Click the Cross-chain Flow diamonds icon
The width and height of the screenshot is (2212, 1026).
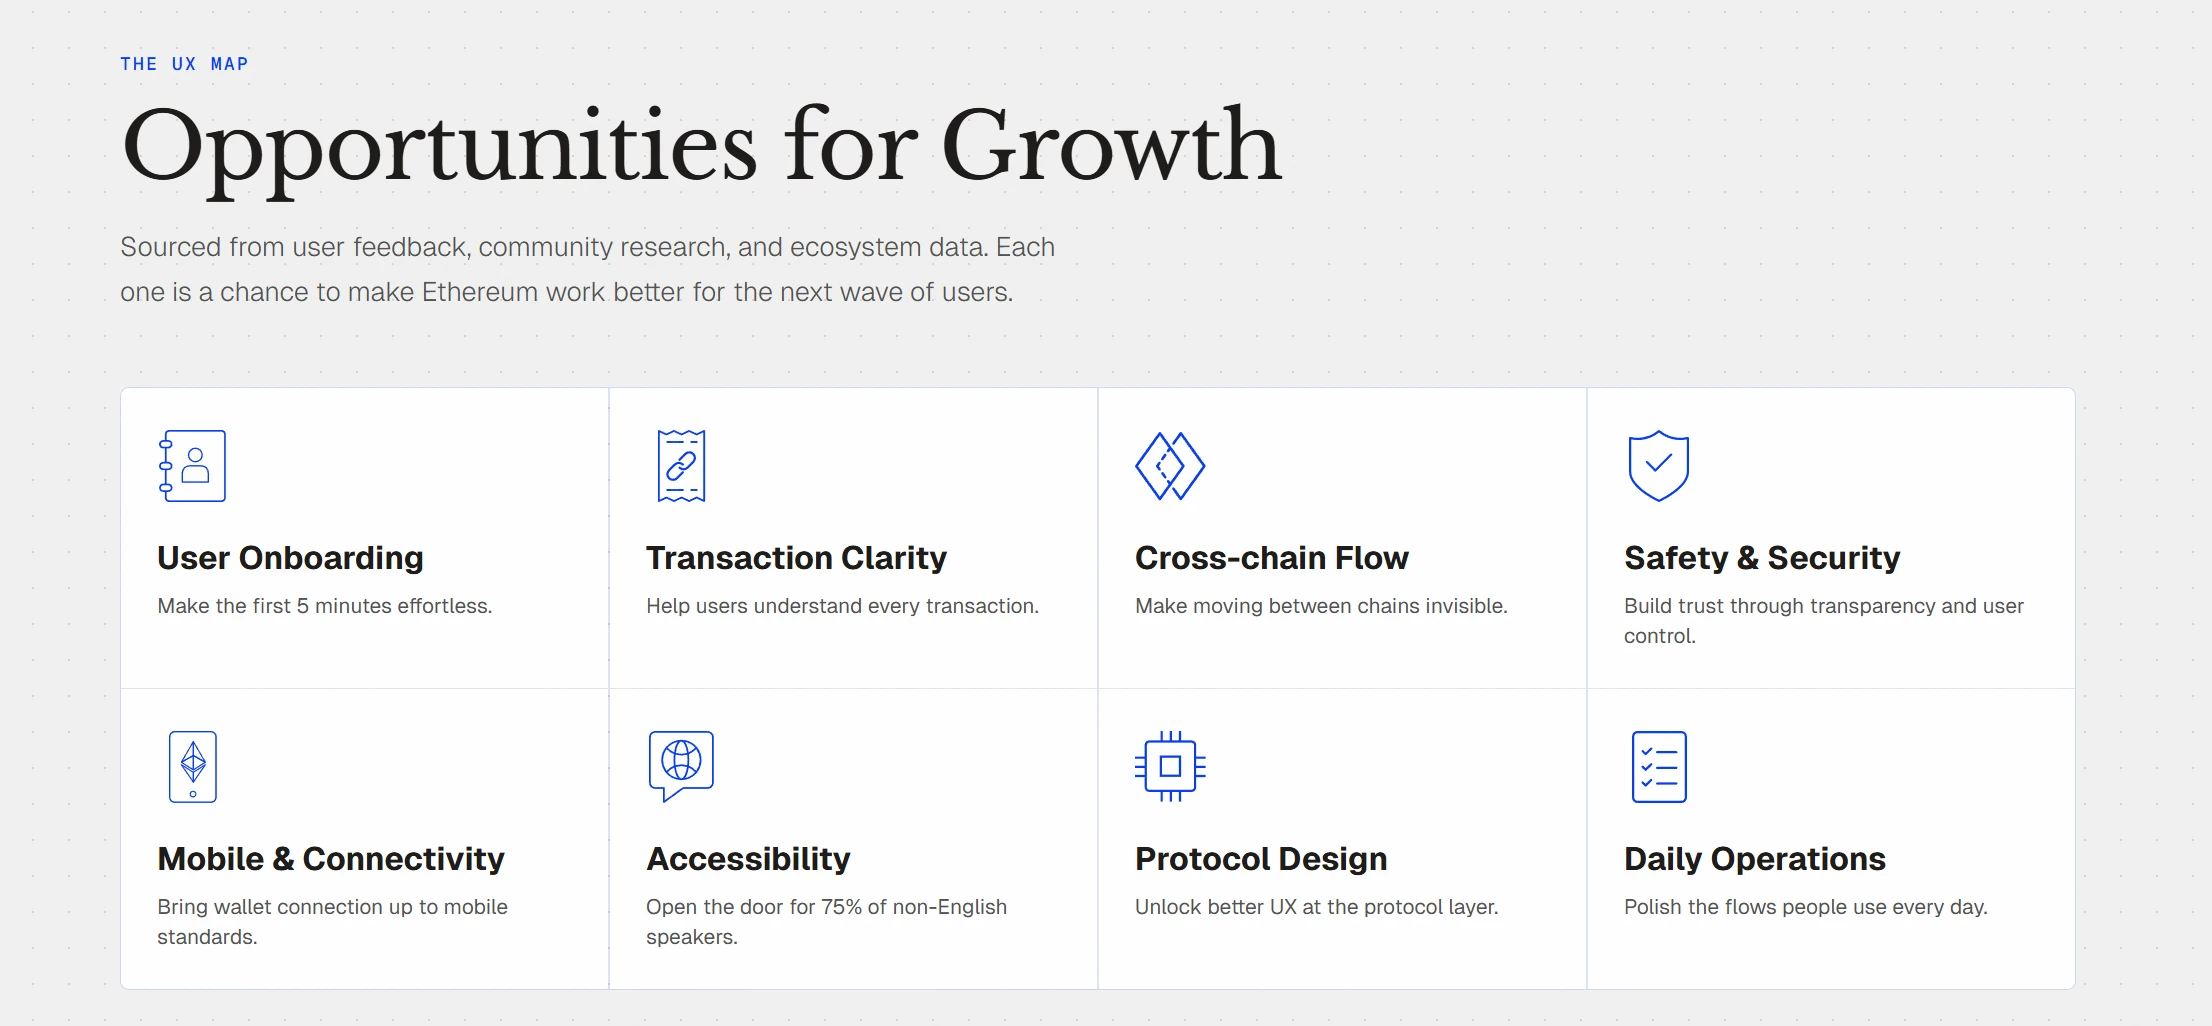pyautogui.click(x=1169, y=466)
